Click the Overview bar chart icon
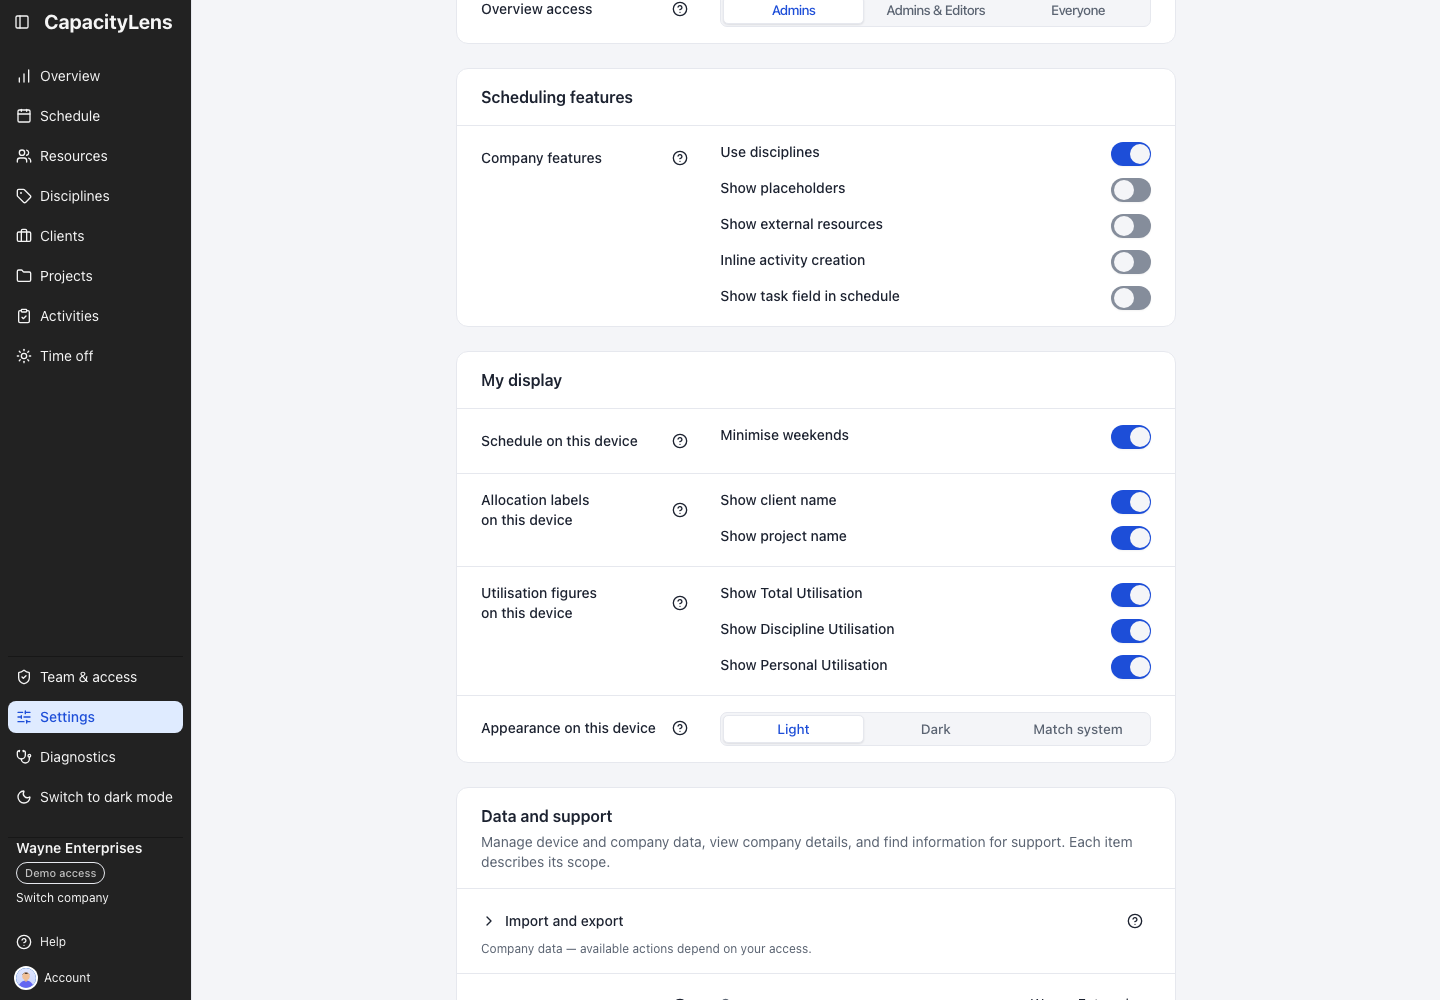This screenshot has height=1000, width=1440. tap(24, 76)
